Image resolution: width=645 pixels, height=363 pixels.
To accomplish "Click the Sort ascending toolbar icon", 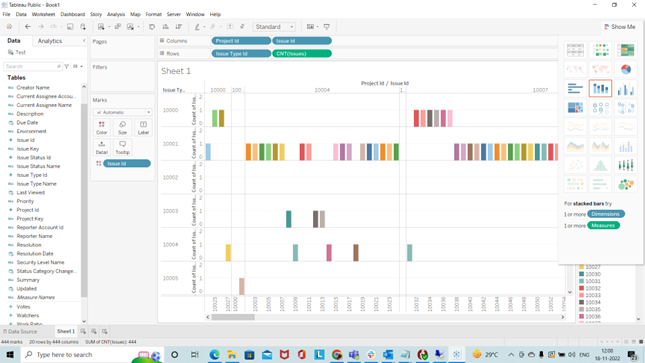I will [x=165, y=27].
